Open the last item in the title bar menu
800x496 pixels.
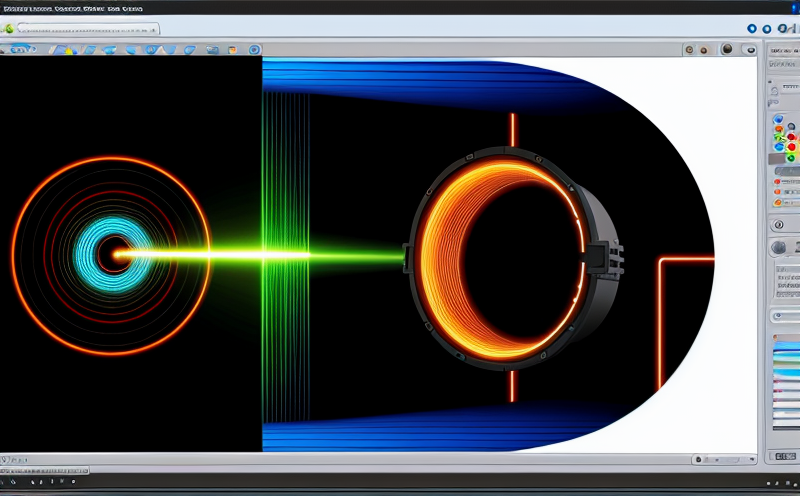click(131, 6)
